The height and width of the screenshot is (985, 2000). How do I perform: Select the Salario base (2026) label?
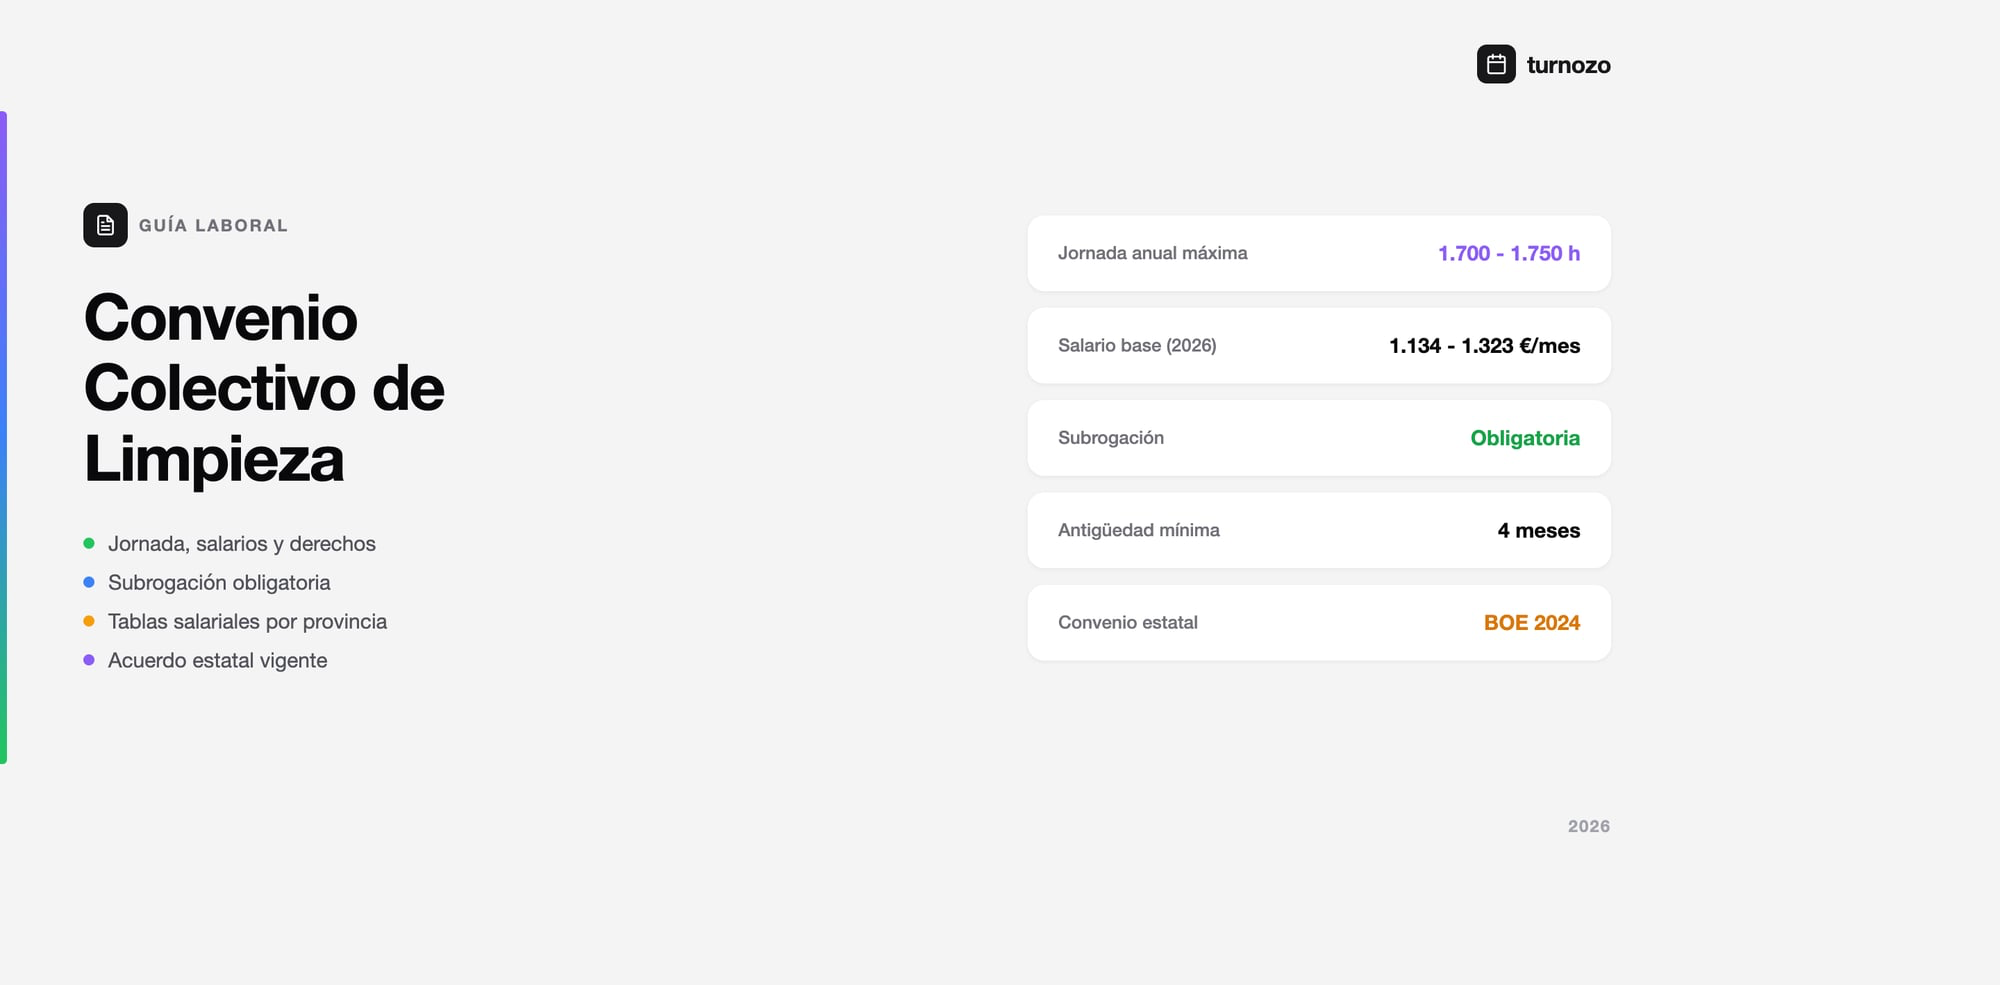1137,346
